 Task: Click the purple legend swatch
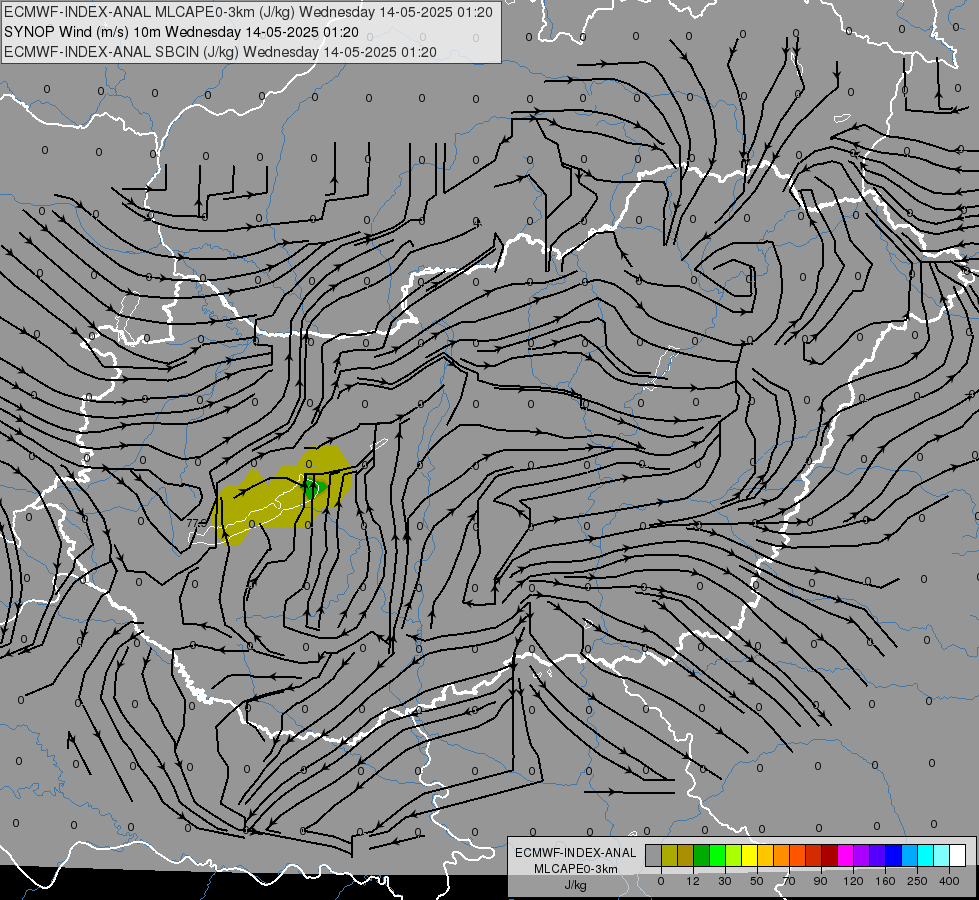(862, 856)
